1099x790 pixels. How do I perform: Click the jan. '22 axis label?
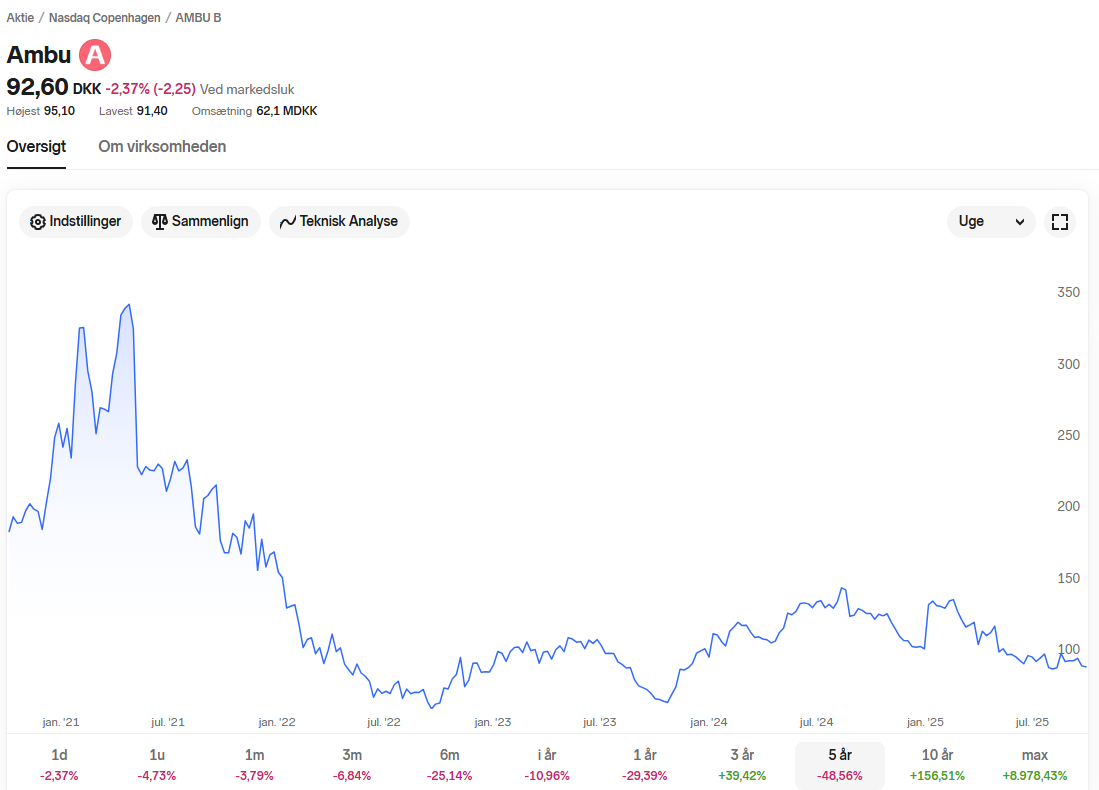pos(277,722)
